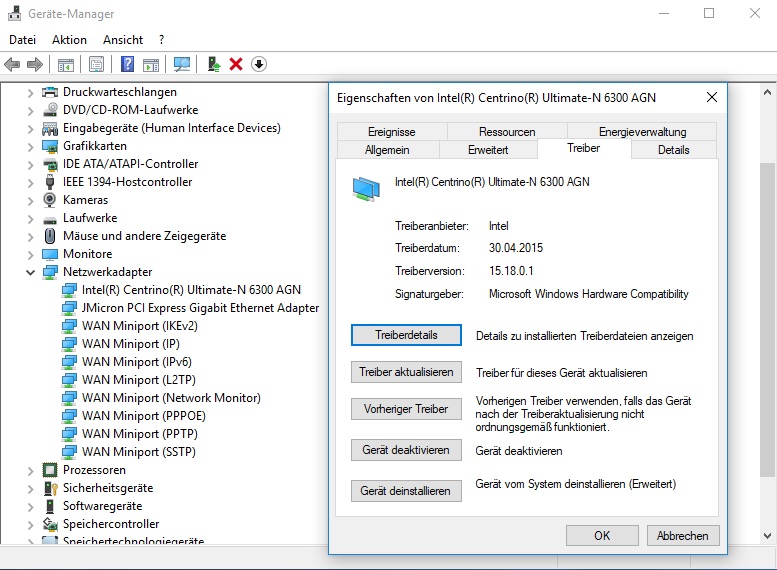Image resolution: width=777 pixels, height=570 pixels.
Task: Click Gerät deinstallieren button
Action: point(406,491)
